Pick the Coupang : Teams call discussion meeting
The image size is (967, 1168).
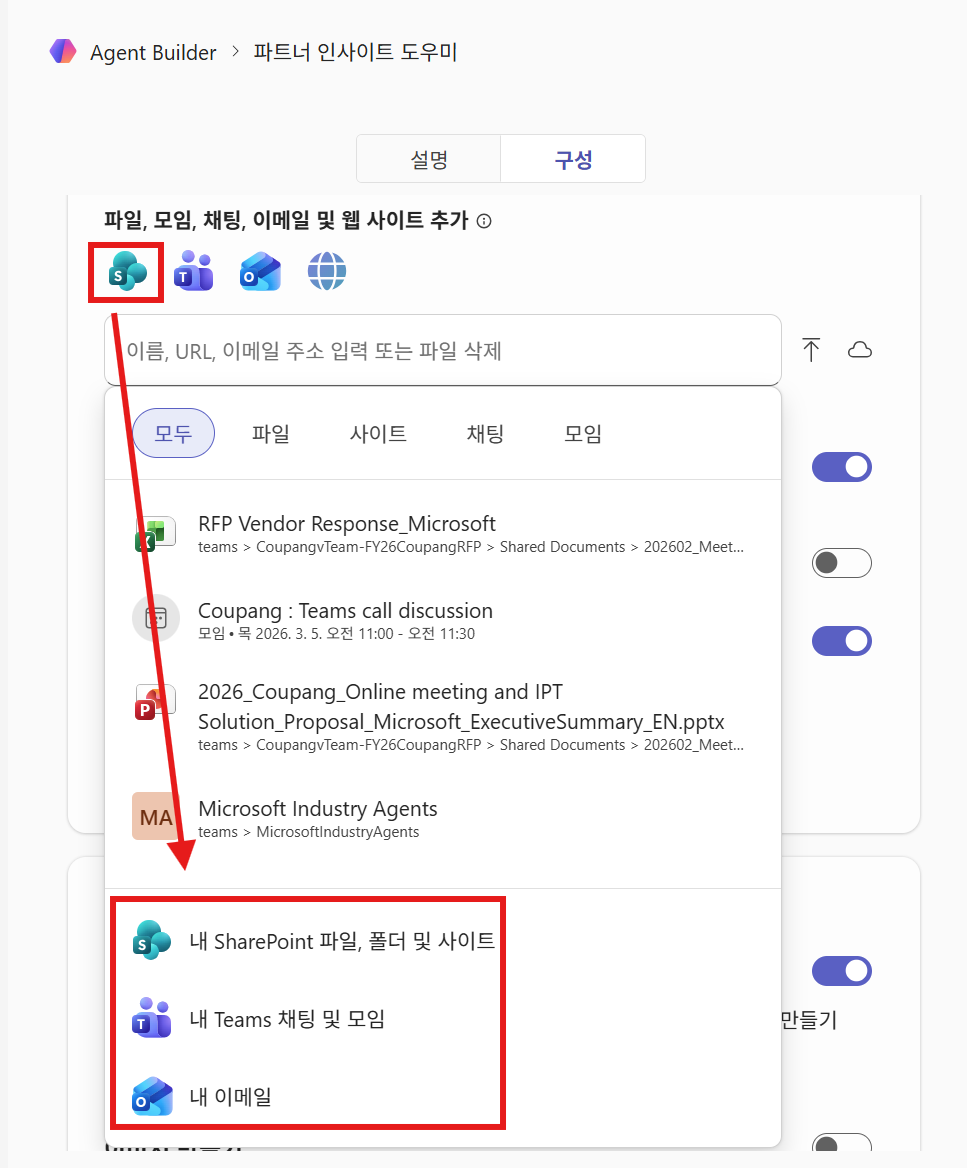(443, 620)
